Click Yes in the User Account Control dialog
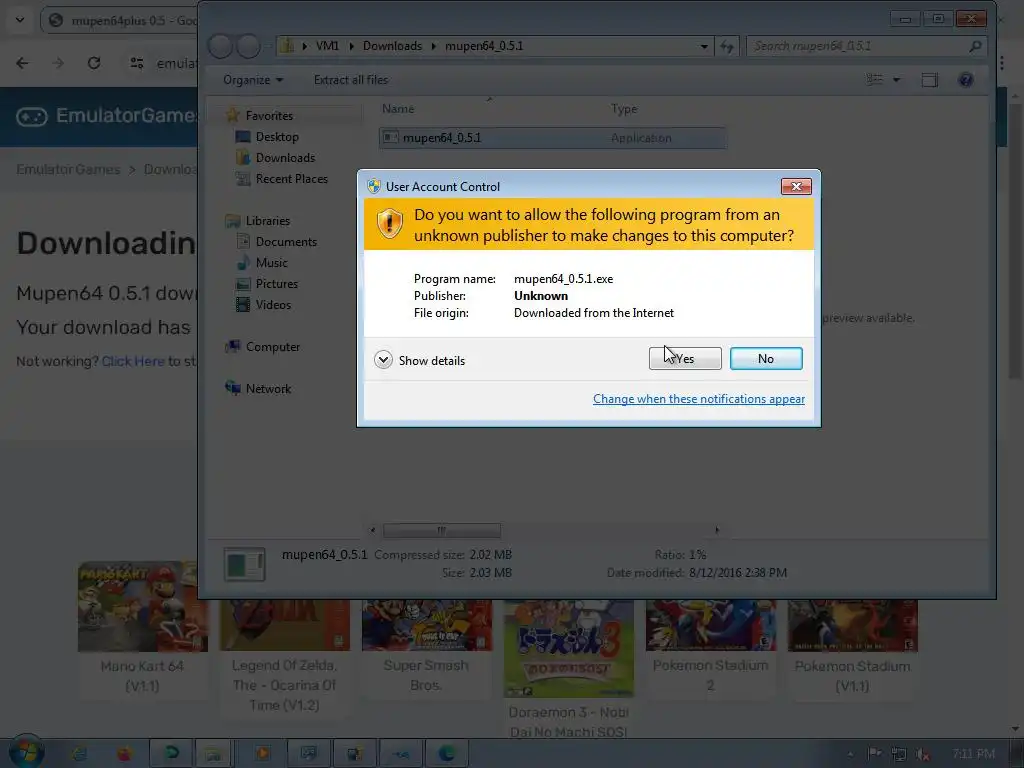The height and width of the screenshot is (768, 1024). 685,359
